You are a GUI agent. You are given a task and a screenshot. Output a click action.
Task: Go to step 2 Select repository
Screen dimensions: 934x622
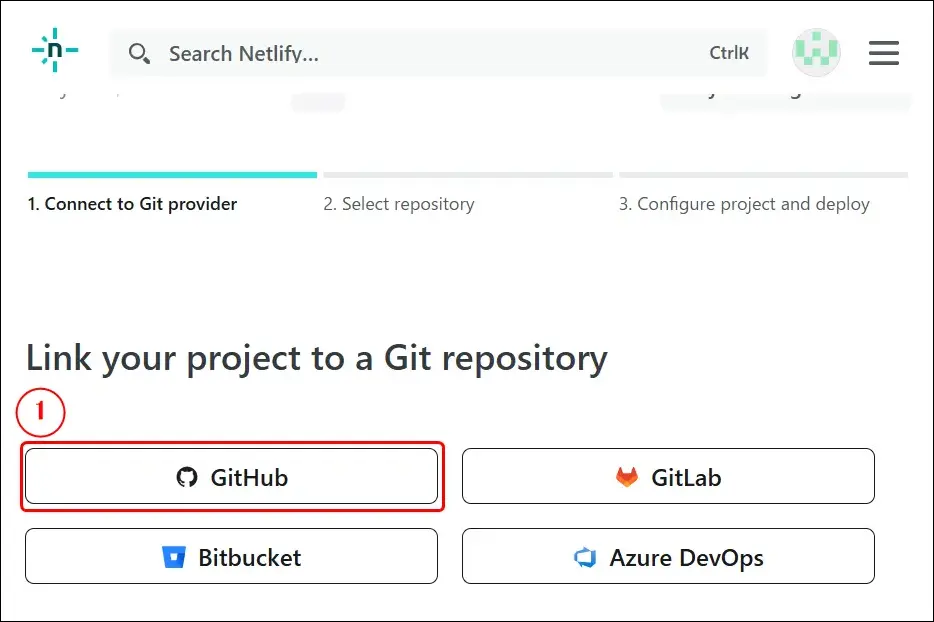point(398,204)
